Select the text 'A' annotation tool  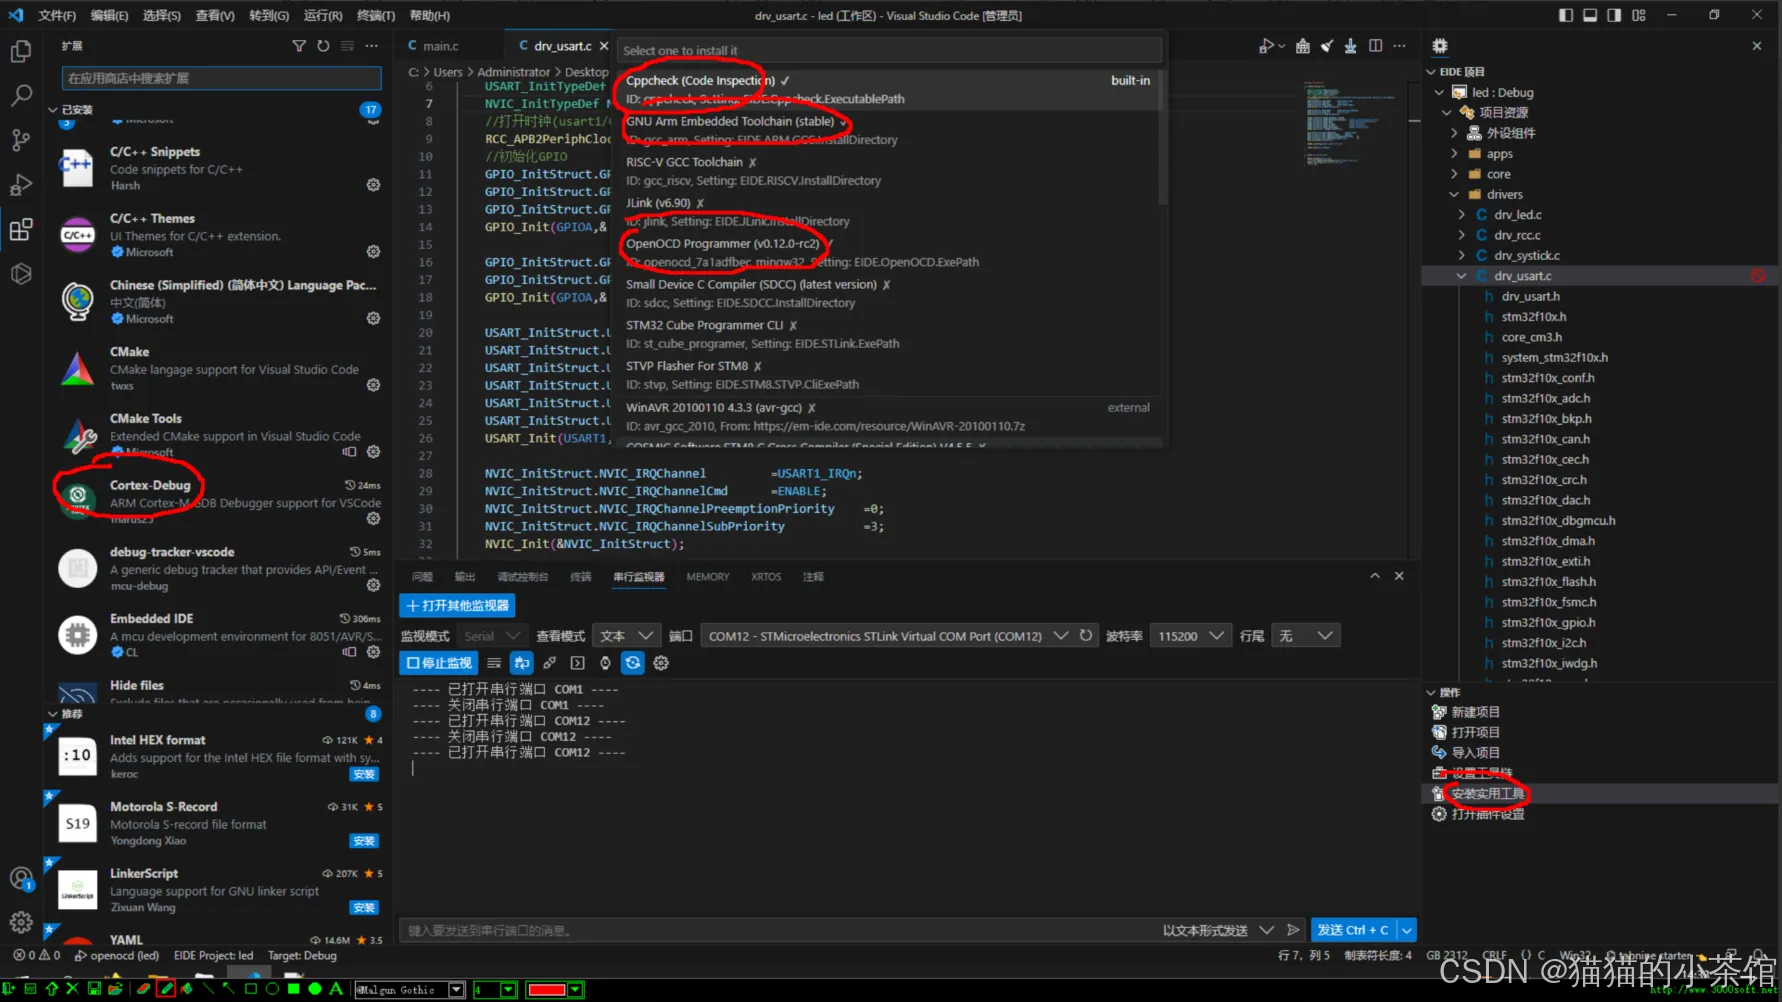coord(336,989)
